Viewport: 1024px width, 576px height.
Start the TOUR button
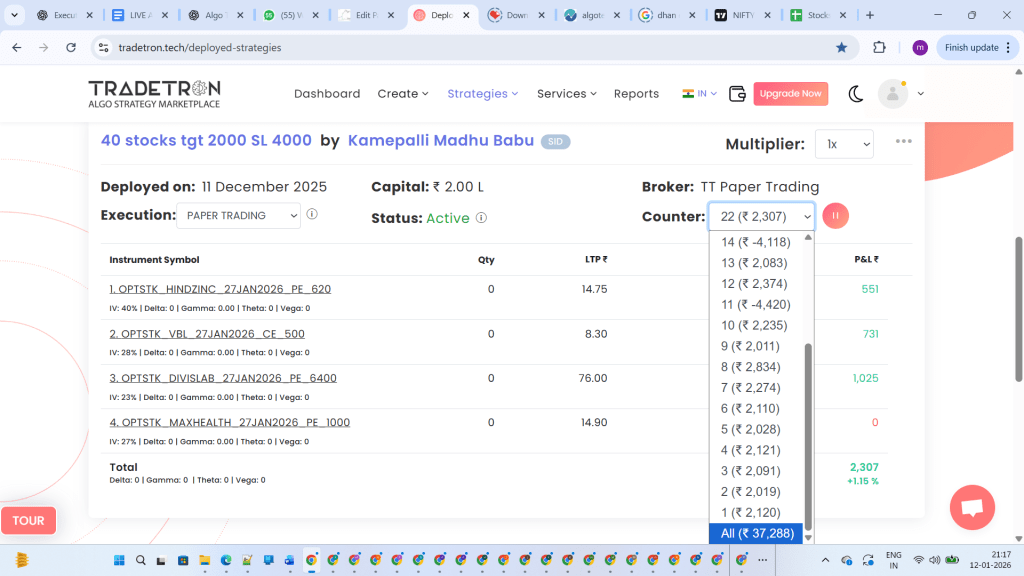28,520
